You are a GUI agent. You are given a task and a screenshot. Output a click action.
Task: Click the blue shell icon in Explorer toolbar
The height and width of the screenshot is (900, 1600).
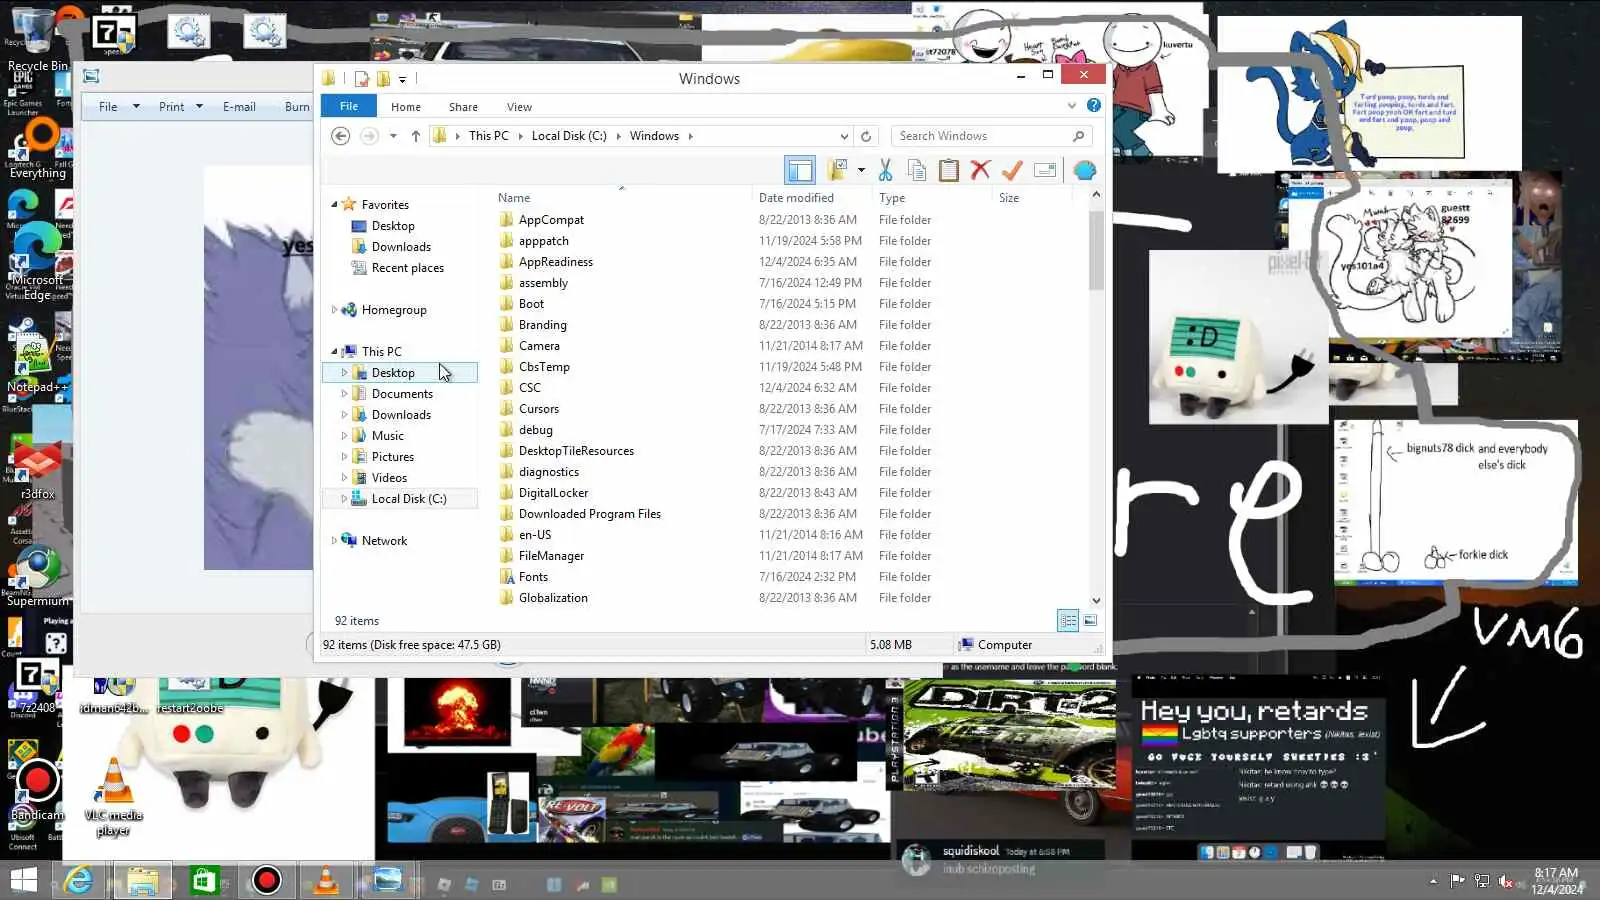click(x=1085, y=170)
